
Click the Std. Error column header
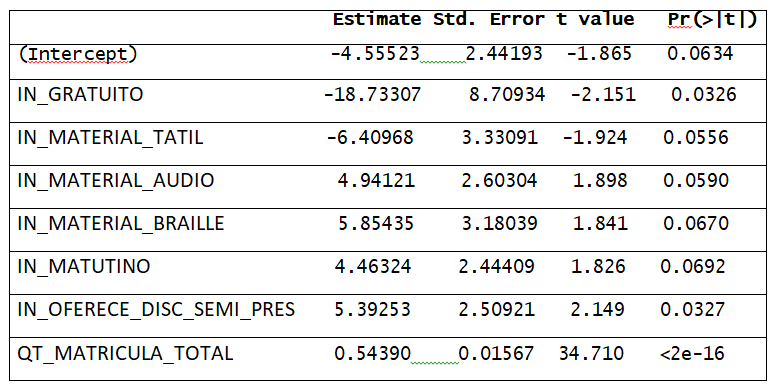click(x=489, y=19)
